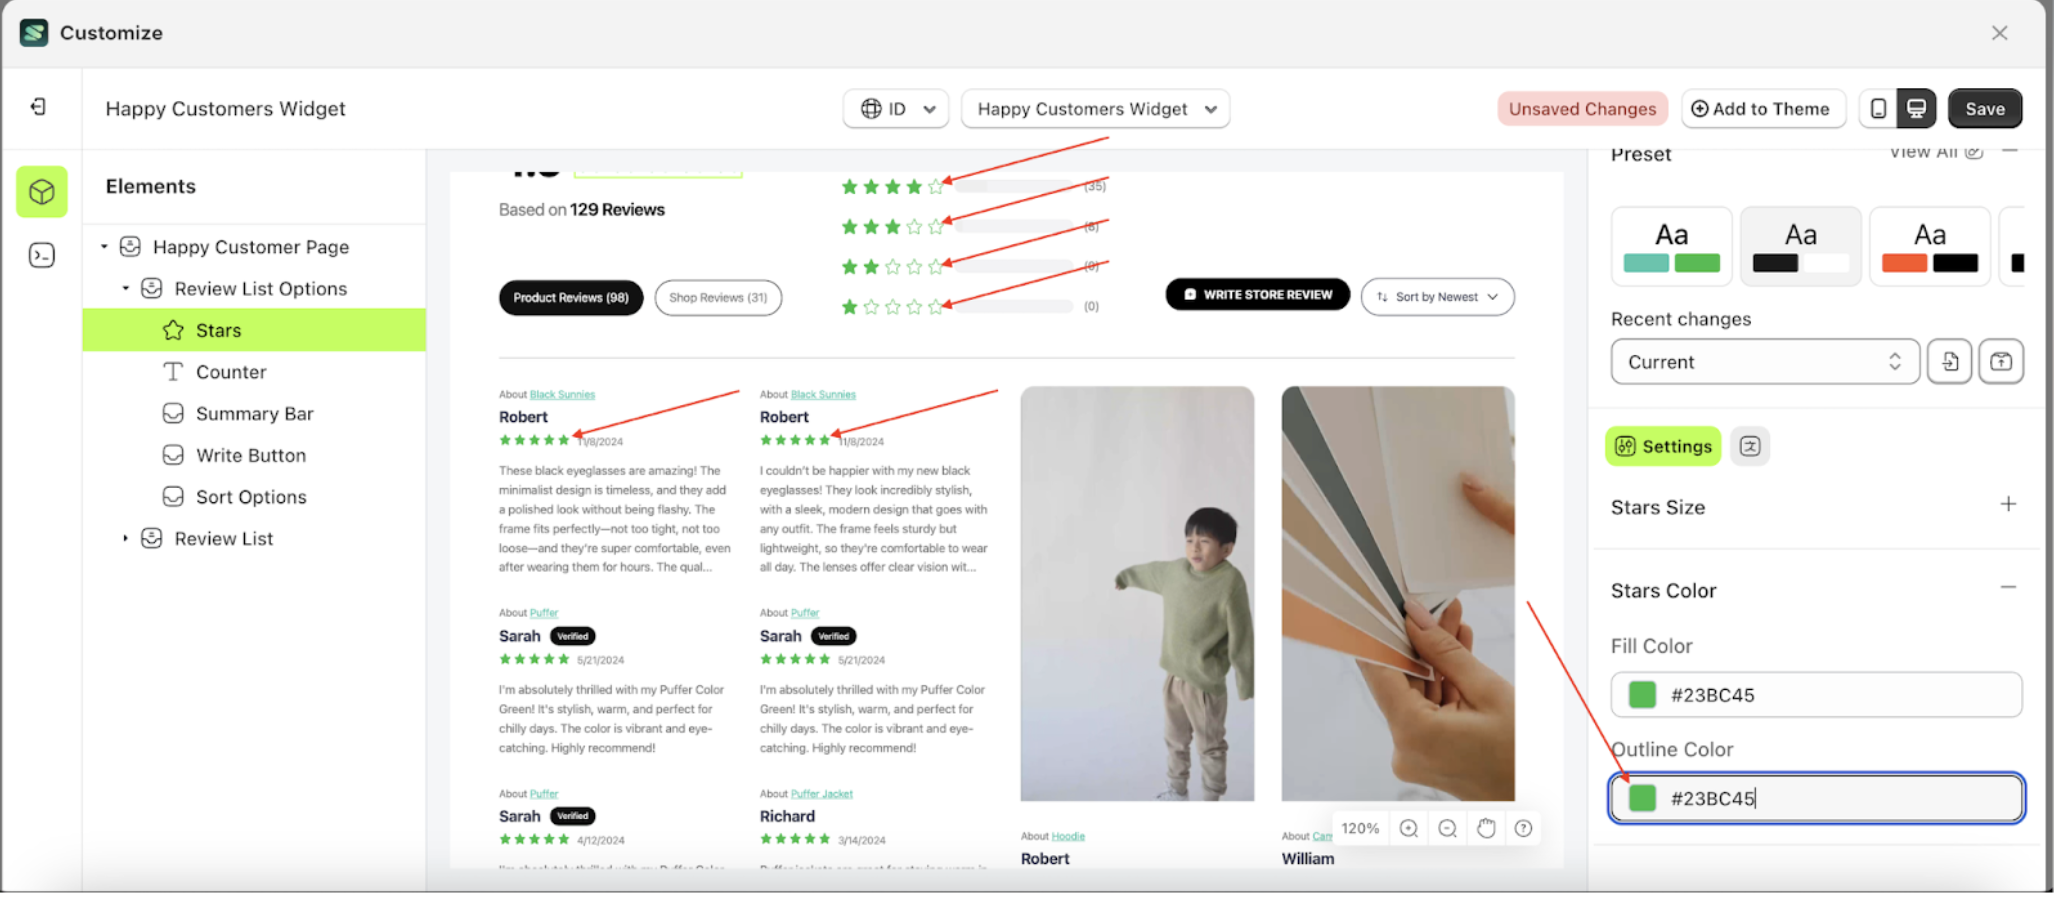Switch to desktop preview icon
The height and width of the screenshot is (900, 2054).
[1916, 109]
